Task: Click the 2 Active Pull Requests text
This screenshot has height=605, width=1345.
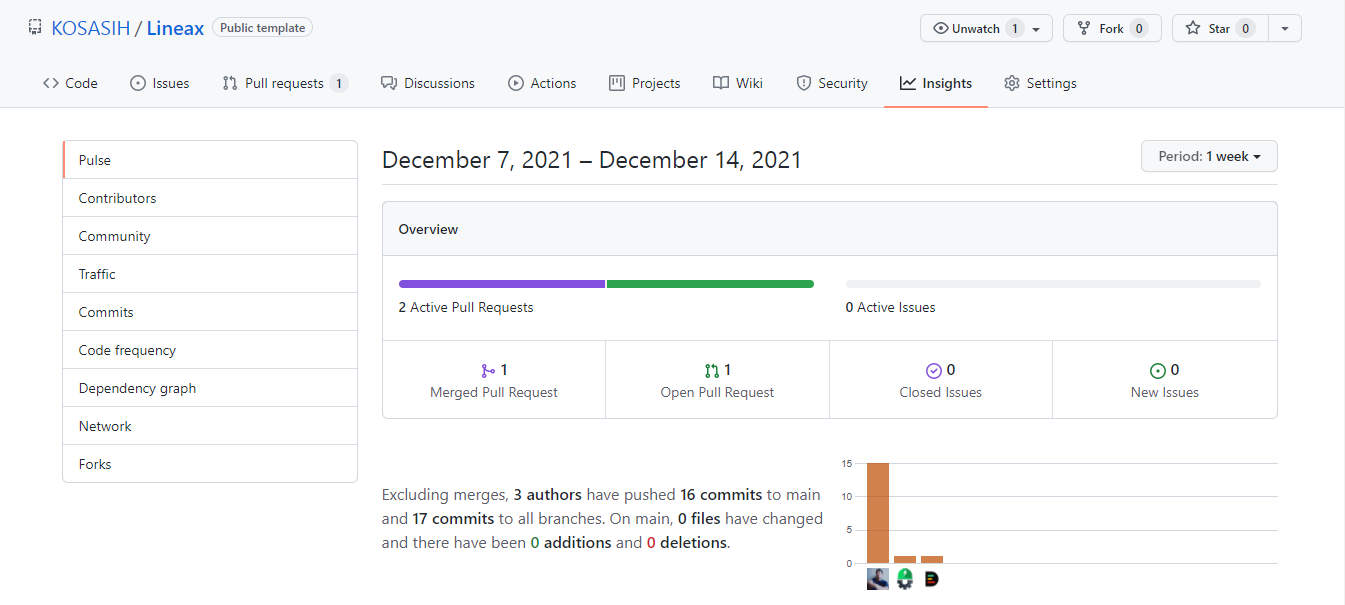Action: [x=466, y=307]
